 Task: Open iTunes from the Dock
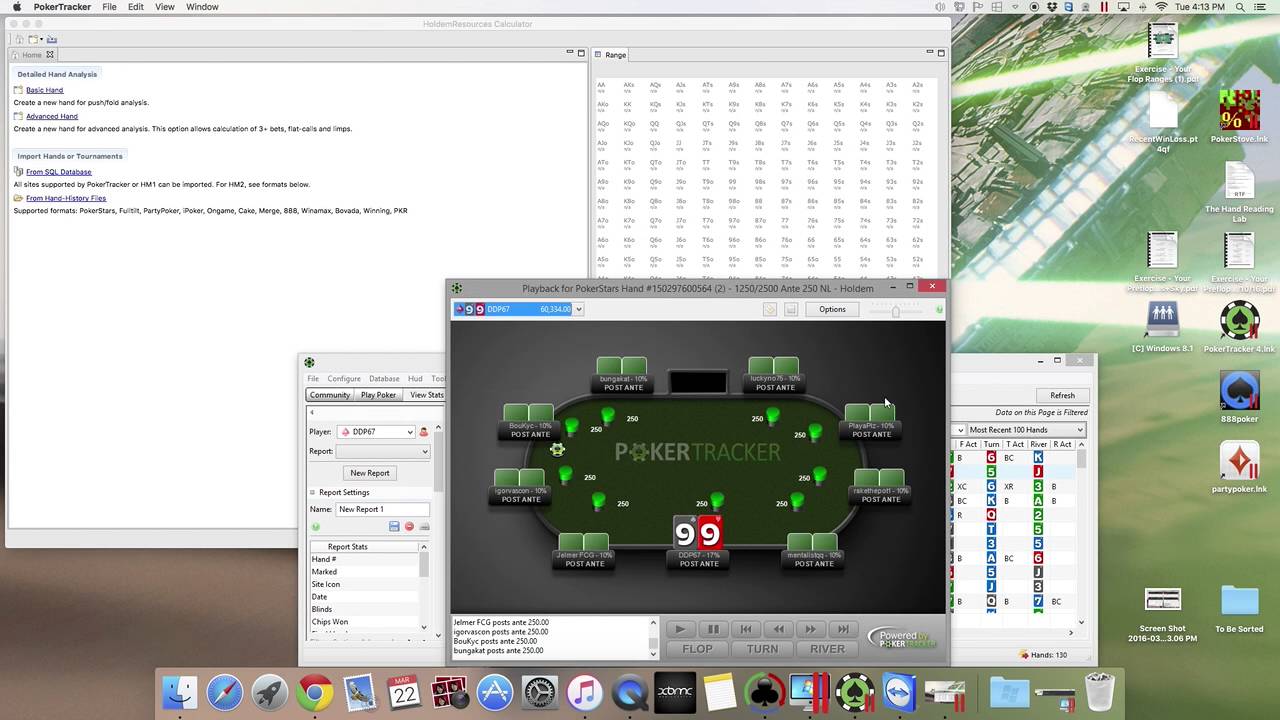pos(584,693)
